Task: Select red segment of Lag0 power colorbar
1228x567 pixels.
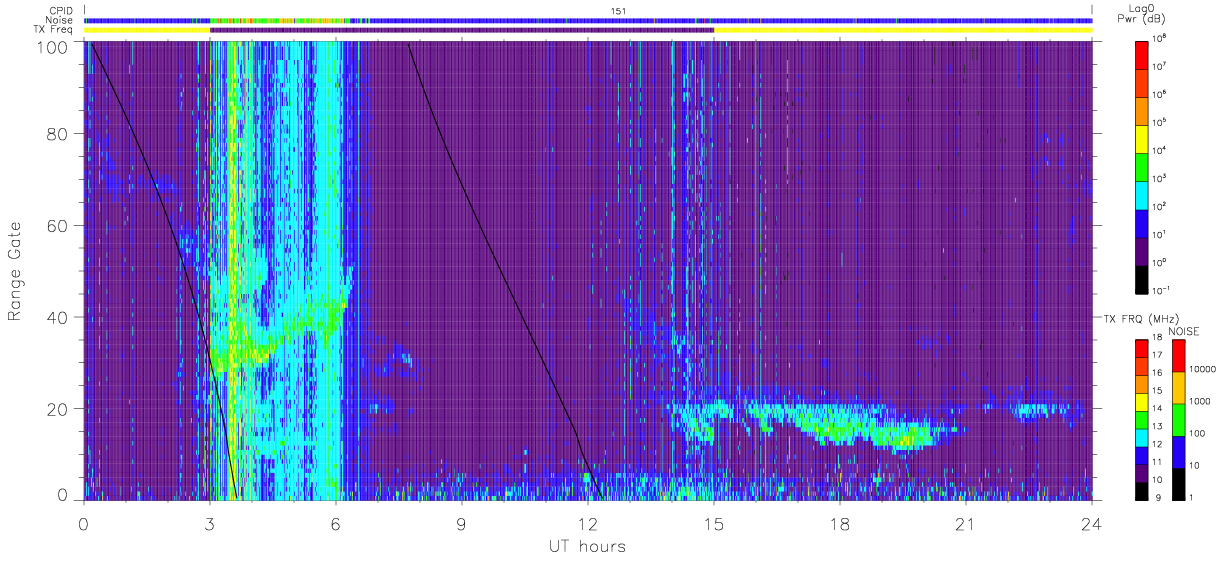Action: [1143, 54]
